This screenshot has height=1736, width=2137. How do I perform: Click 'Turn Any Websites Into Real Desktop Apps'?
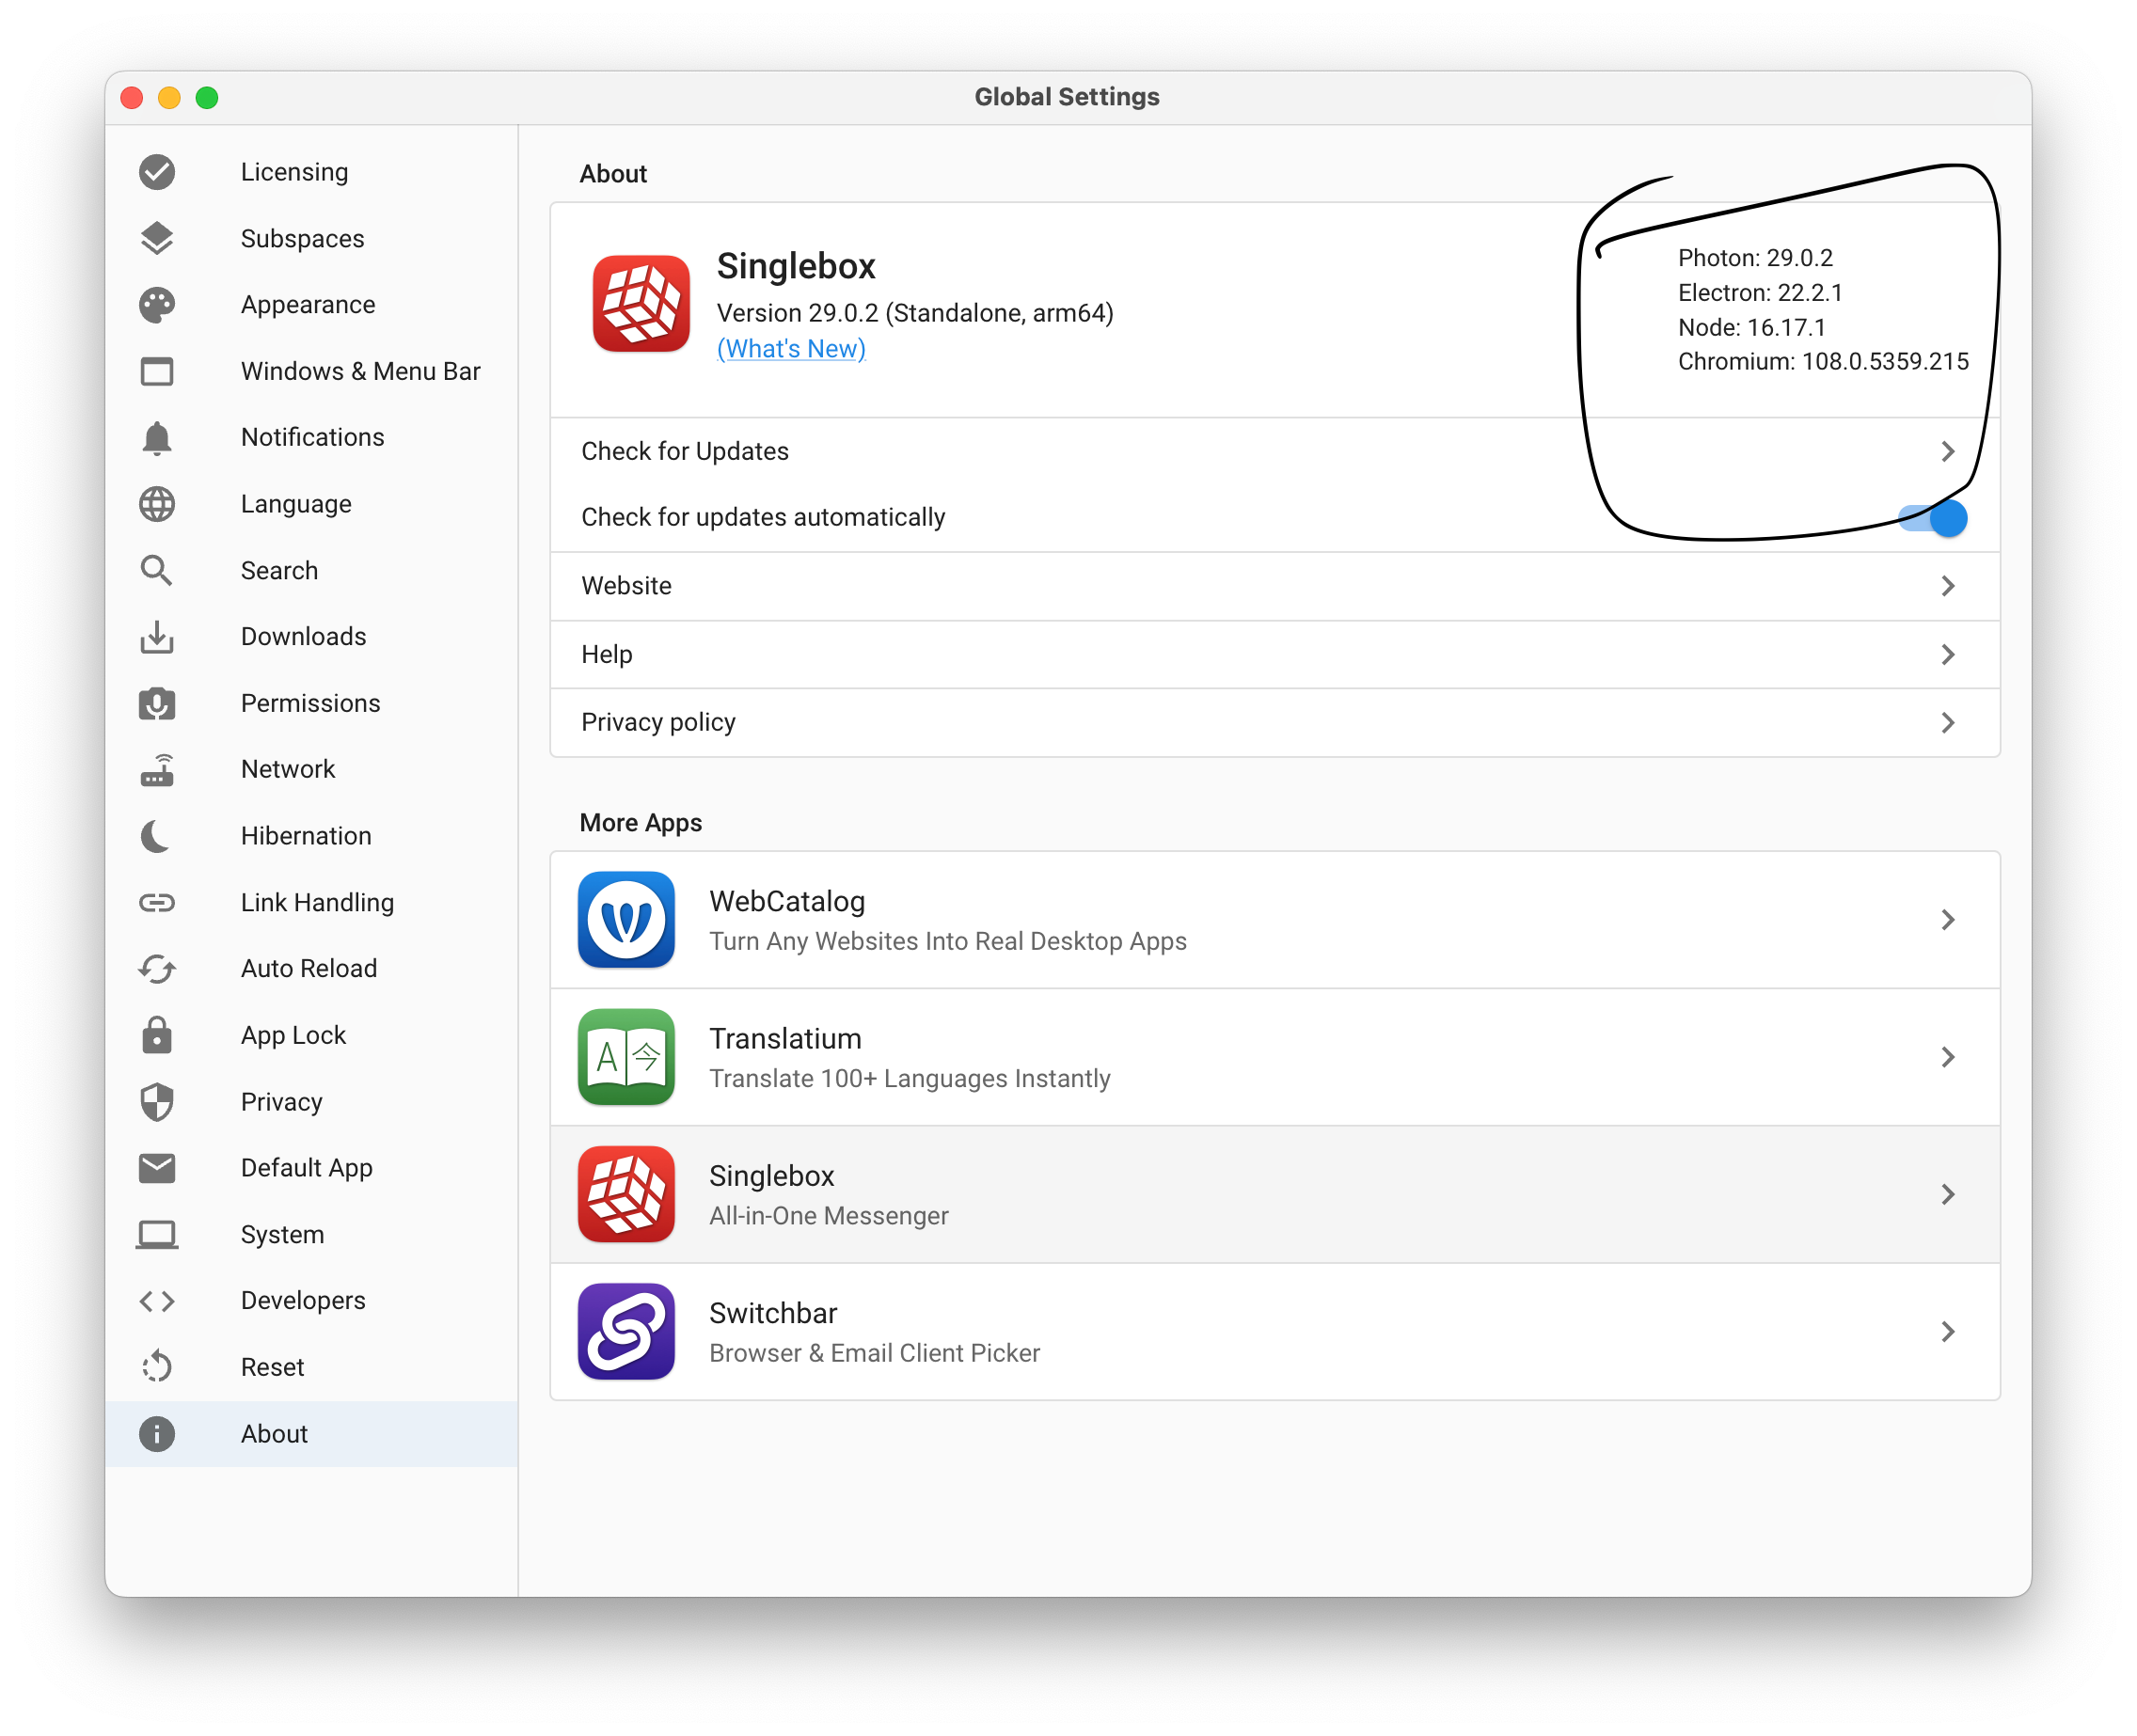click(x=948, y=942)
